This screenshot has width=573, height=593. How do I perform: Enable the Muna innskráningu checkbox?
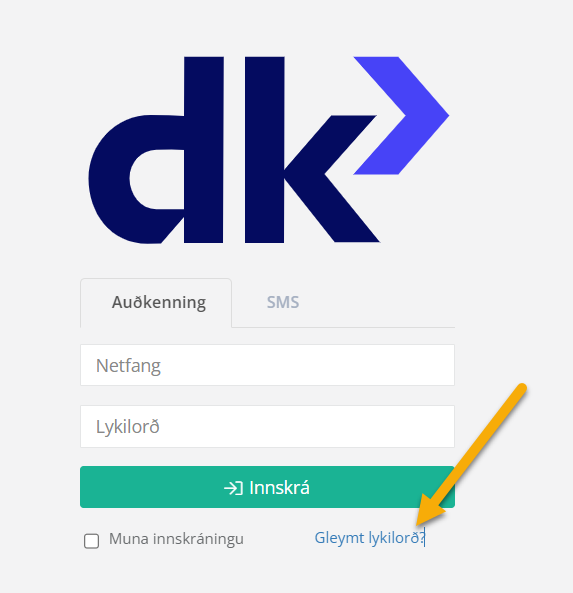point(92,541)
